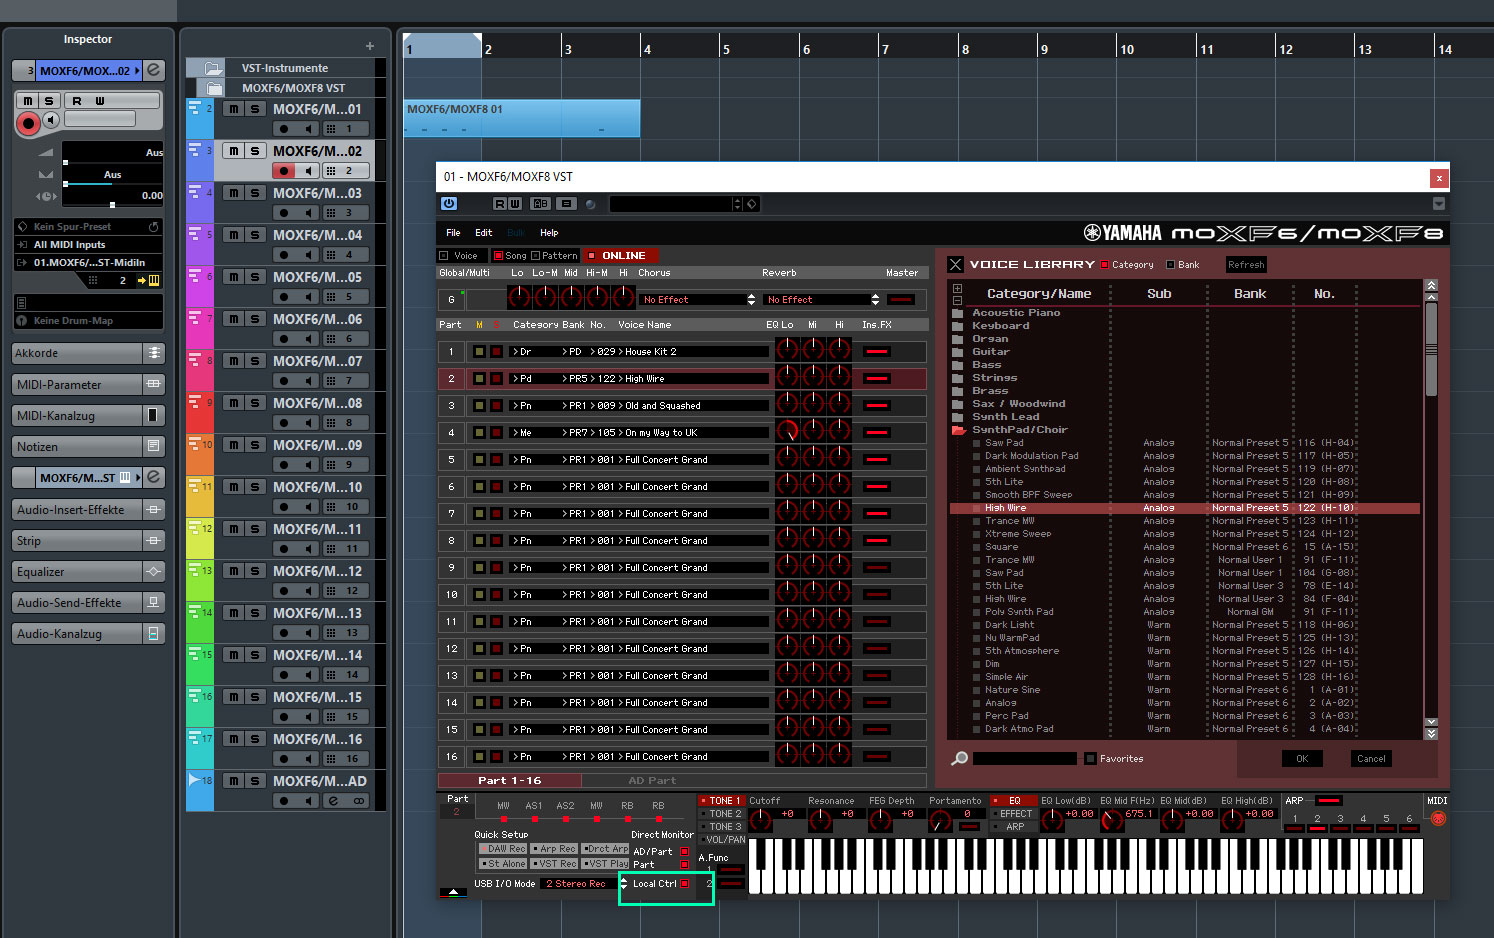Click the A/B compare button in plugin header
Viewport: 1494px width, 938px height.
540,203
